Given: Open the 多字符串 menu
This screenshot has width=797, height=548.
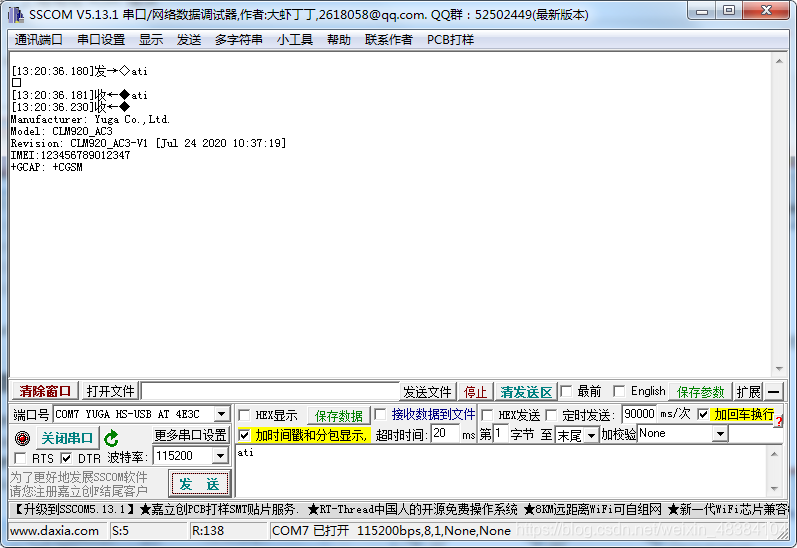Looking at the screenshot, I should pos(238,40).
